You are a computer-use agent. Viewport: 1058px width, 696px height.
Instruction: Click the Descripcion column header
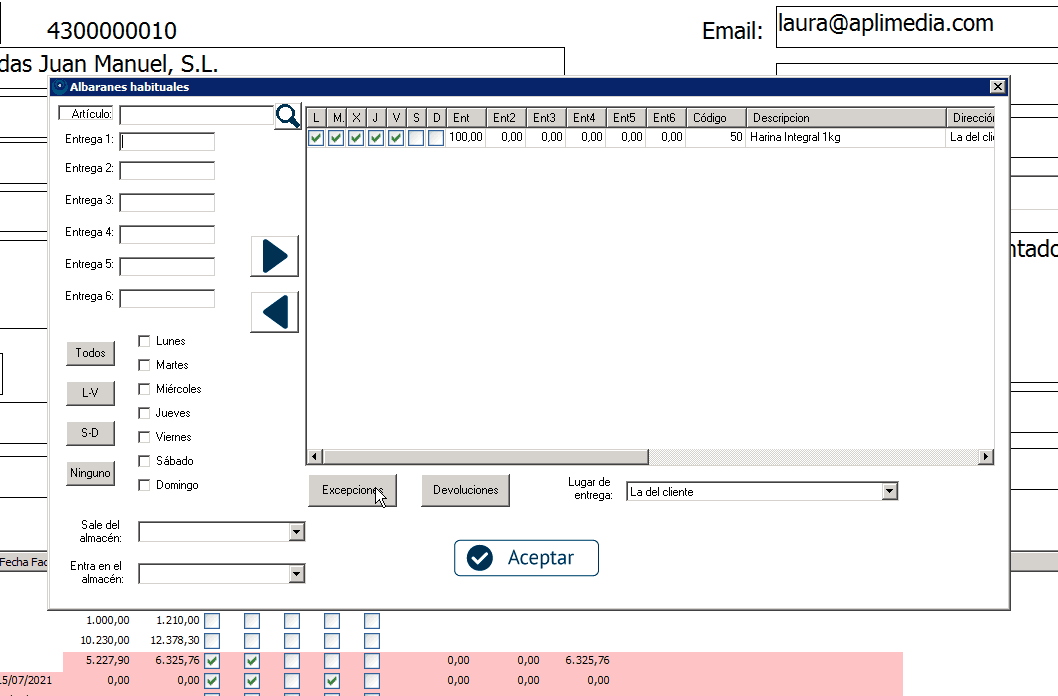tap(845, 118)
